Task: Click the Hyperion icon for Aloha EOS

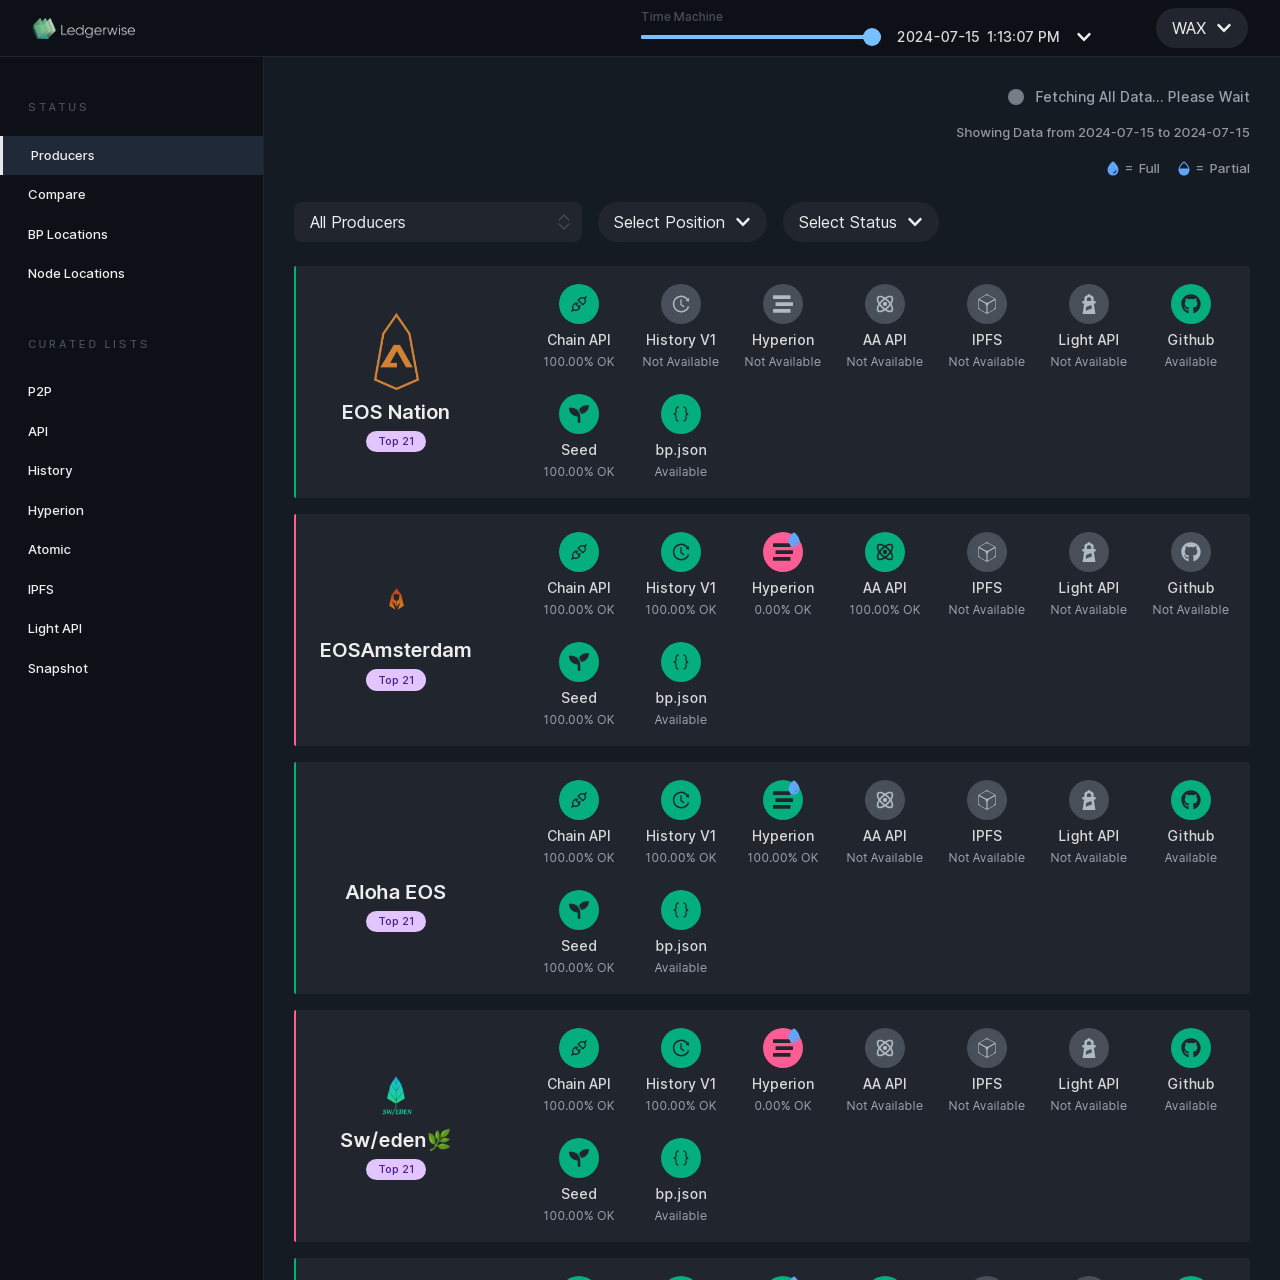Action: (x=782, y=799)
